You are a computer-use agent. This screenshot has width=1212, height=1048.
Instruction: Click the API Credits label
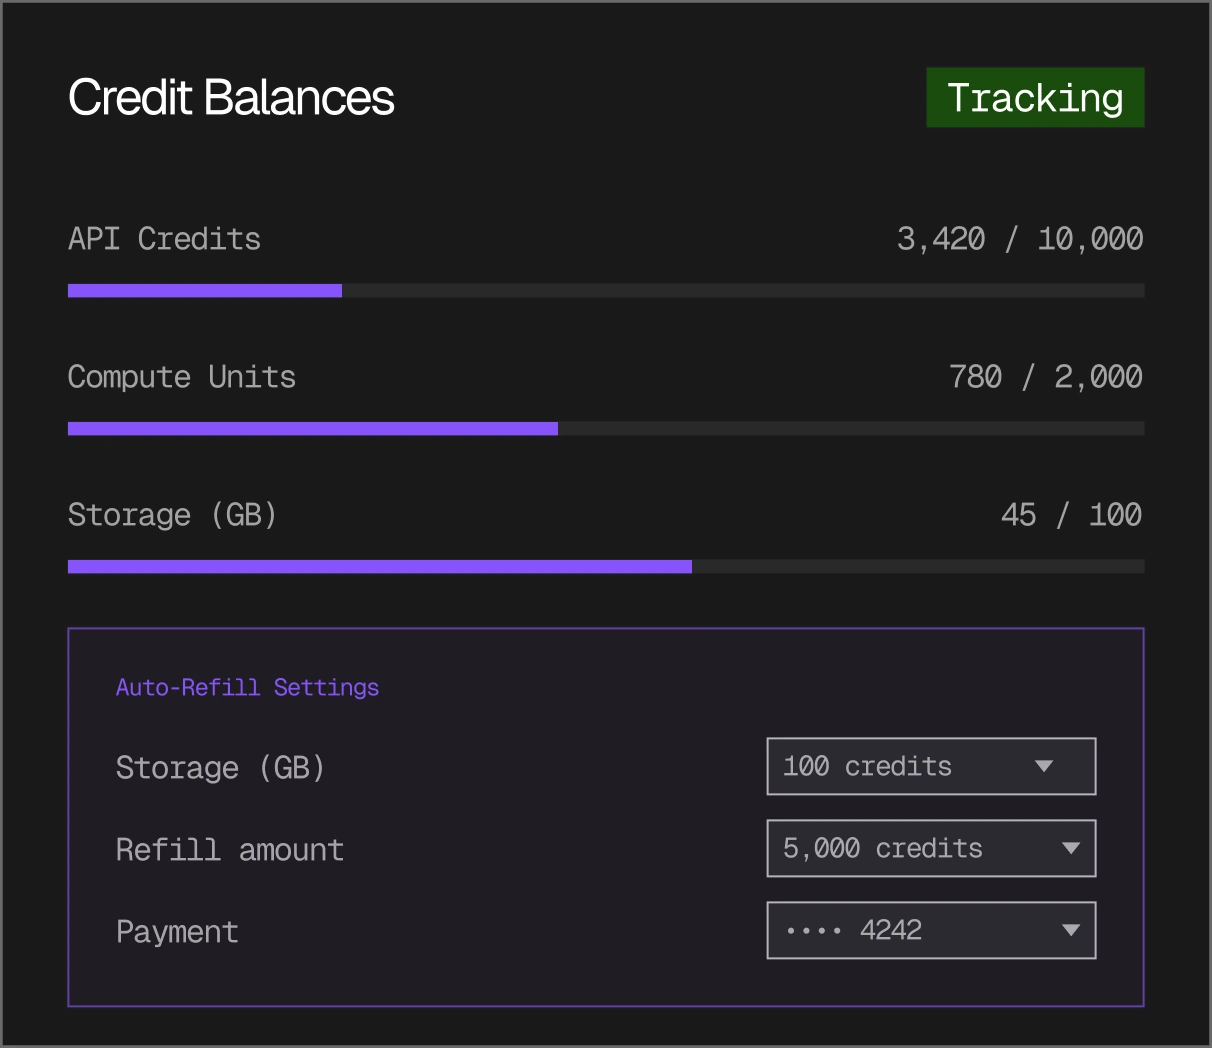pyautogui.click(x=164, y=239)
